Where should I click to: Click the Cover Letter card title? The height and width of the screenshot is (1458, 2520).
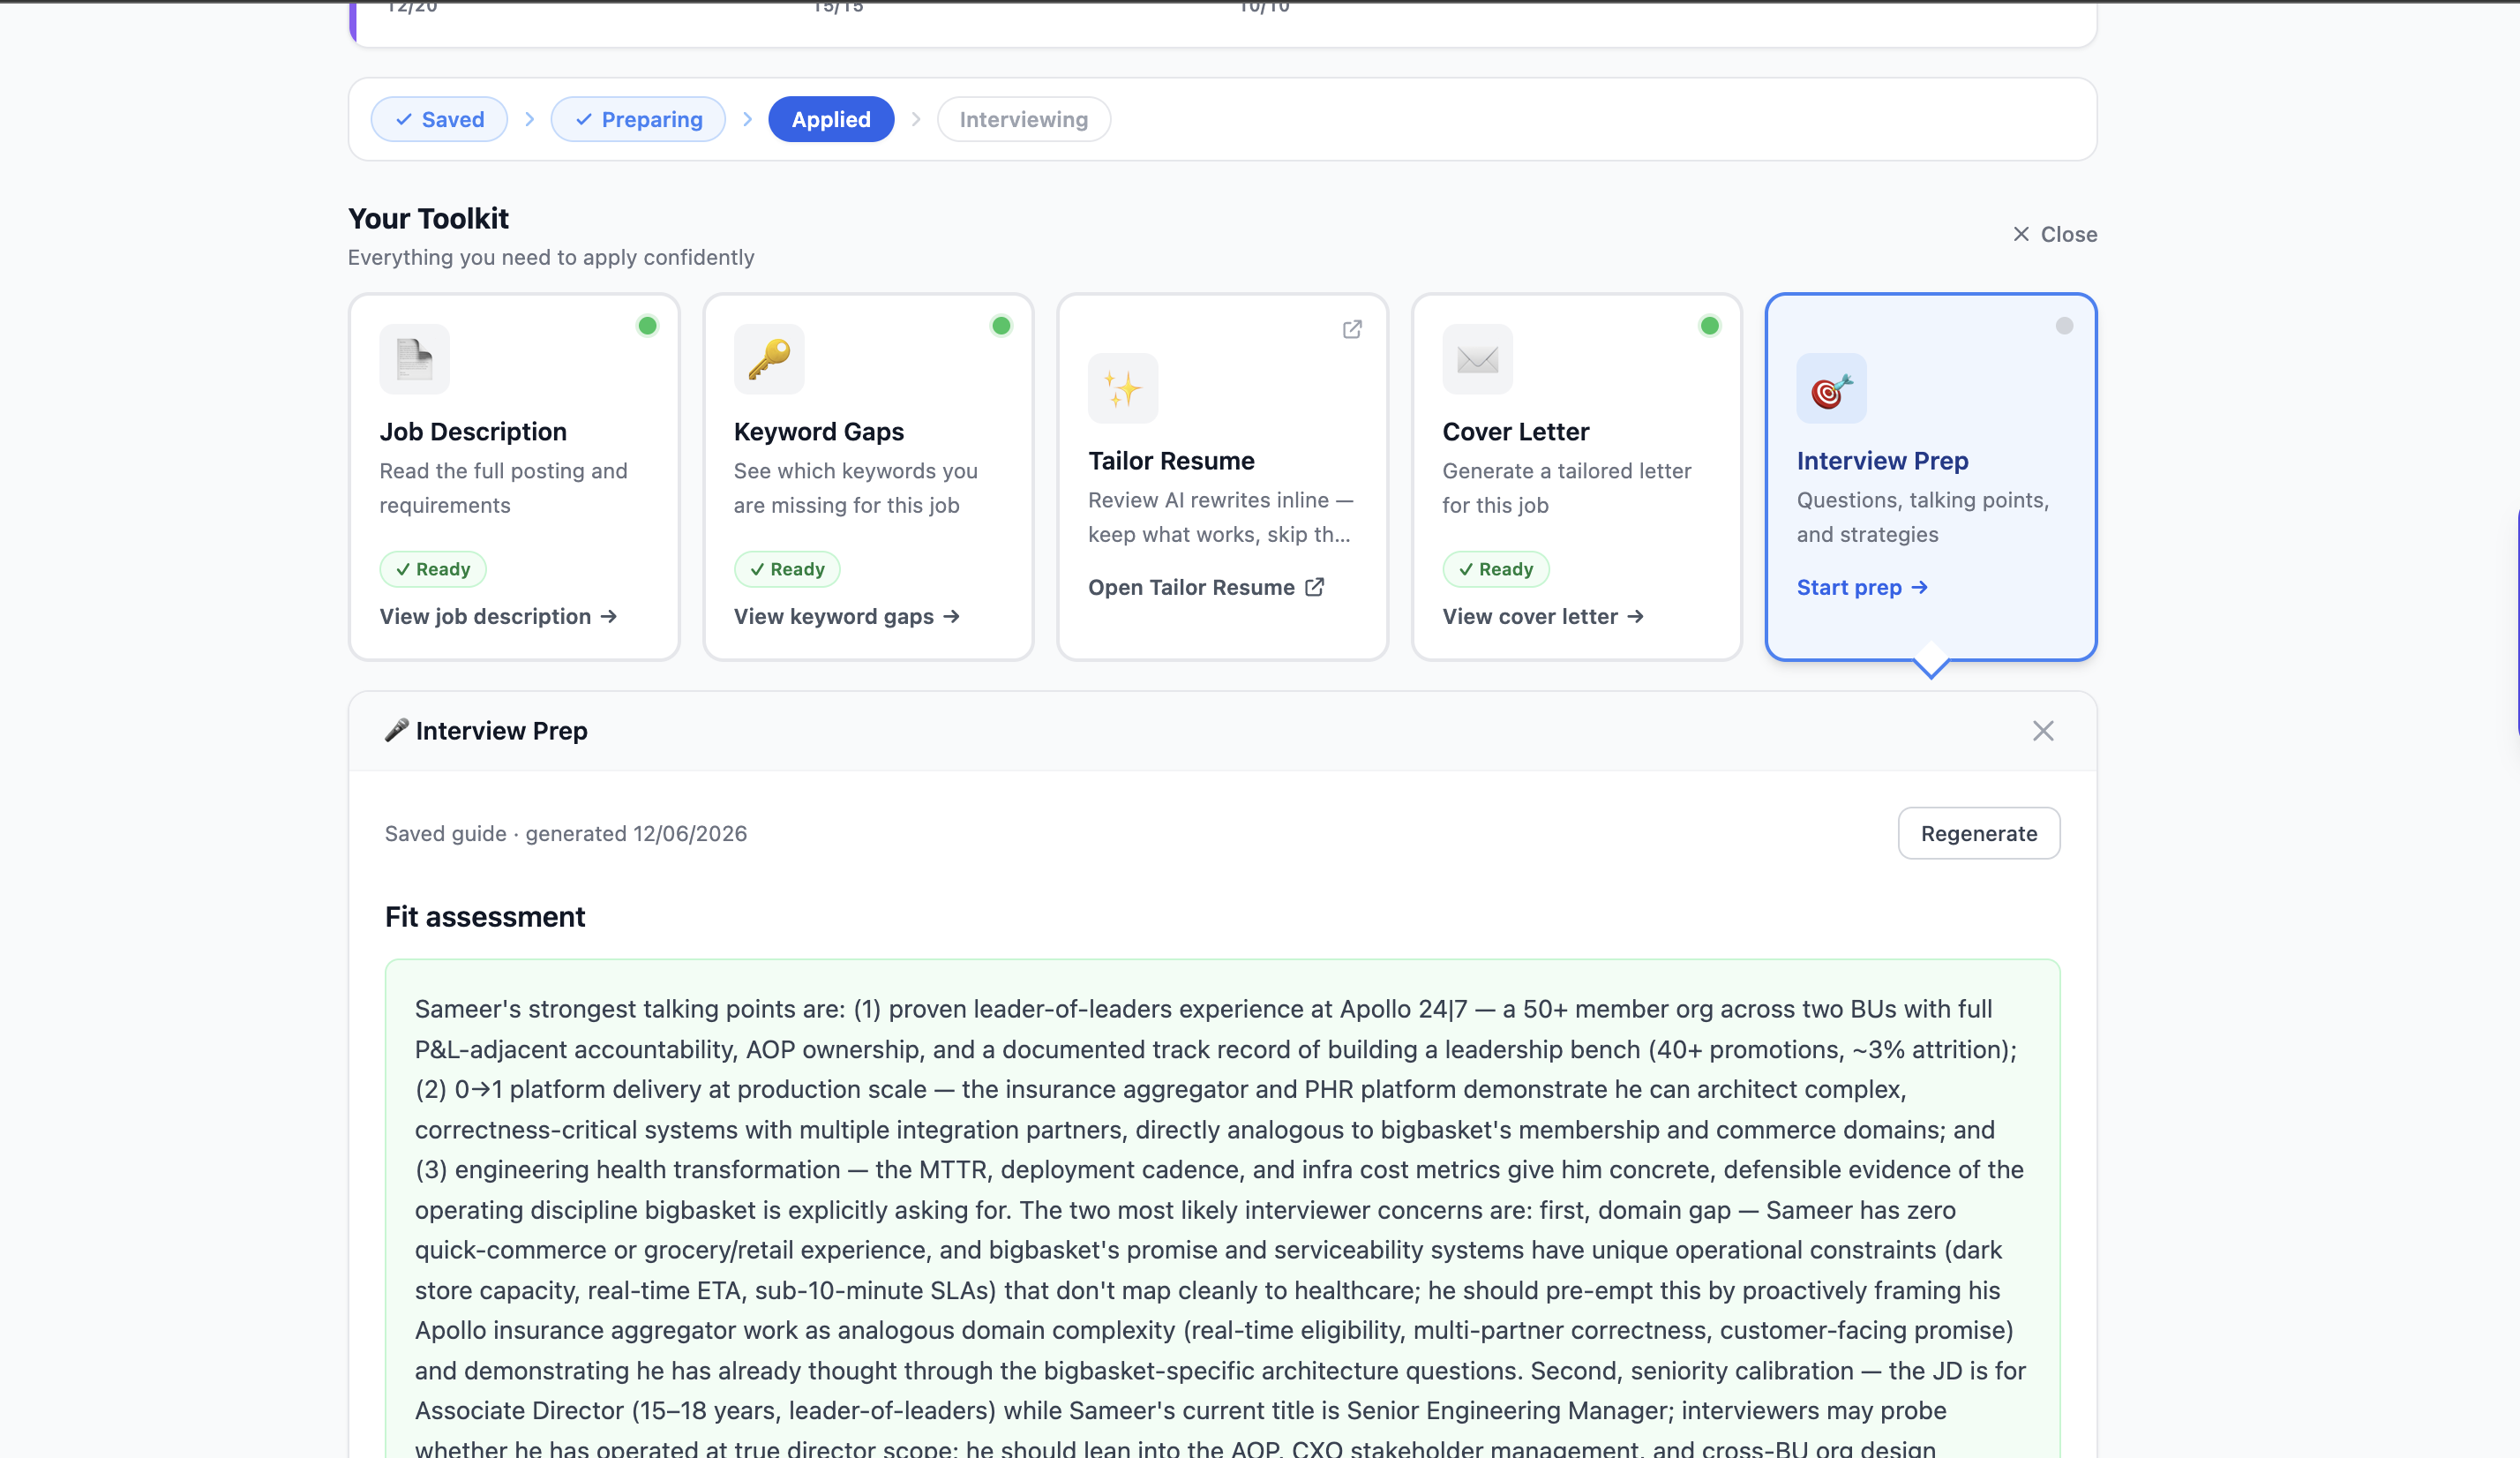1516,432
